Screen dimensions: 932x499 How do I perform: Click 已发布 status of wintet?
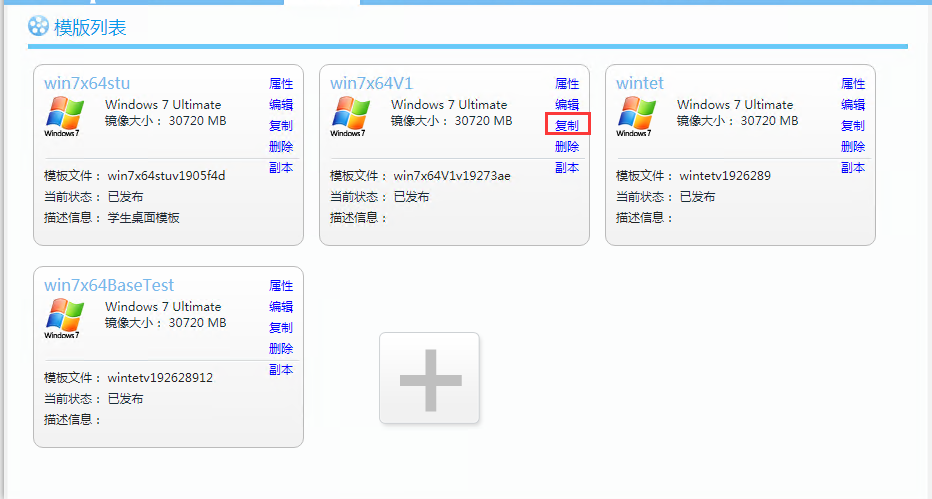click(697, 197)
